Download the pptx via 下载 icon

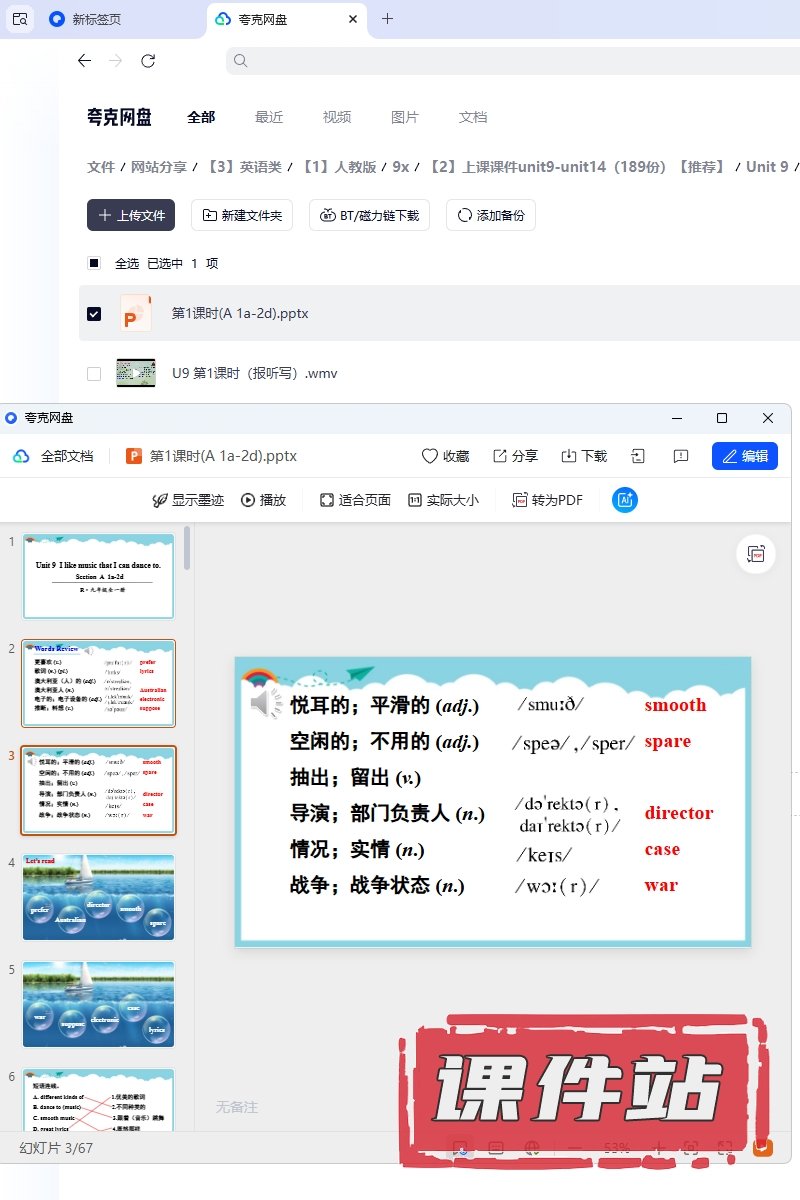click(x=568, y=456)
